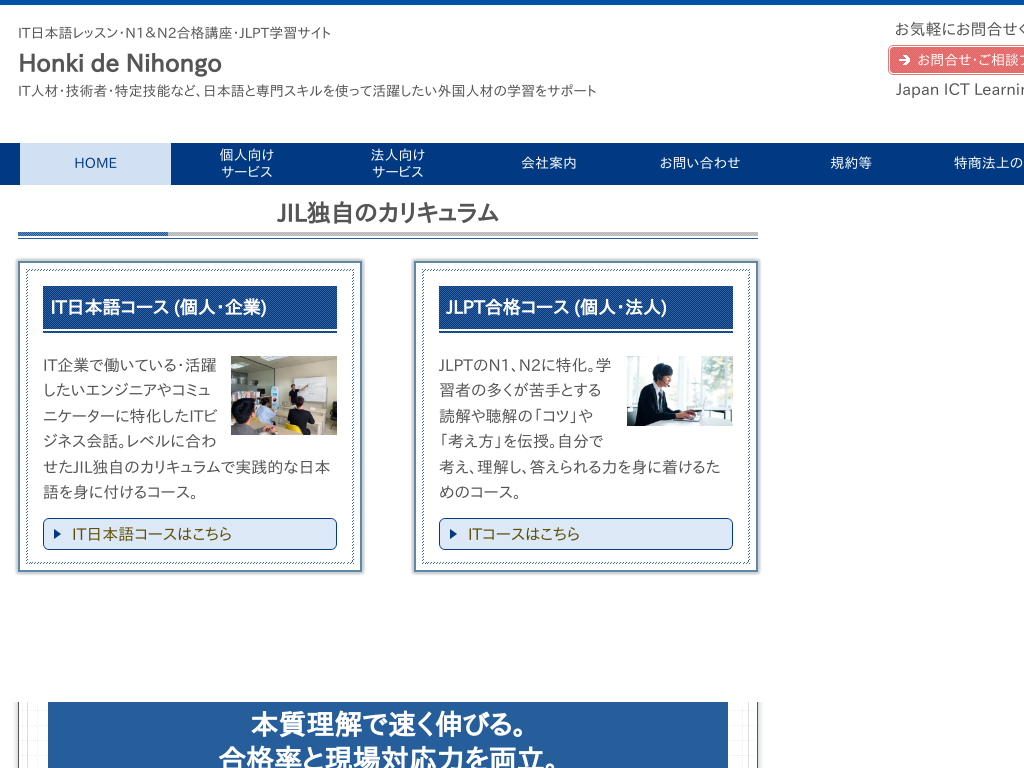
Task: Click the triangle icon beside ITコースはこちら
Action: [453, 534]
